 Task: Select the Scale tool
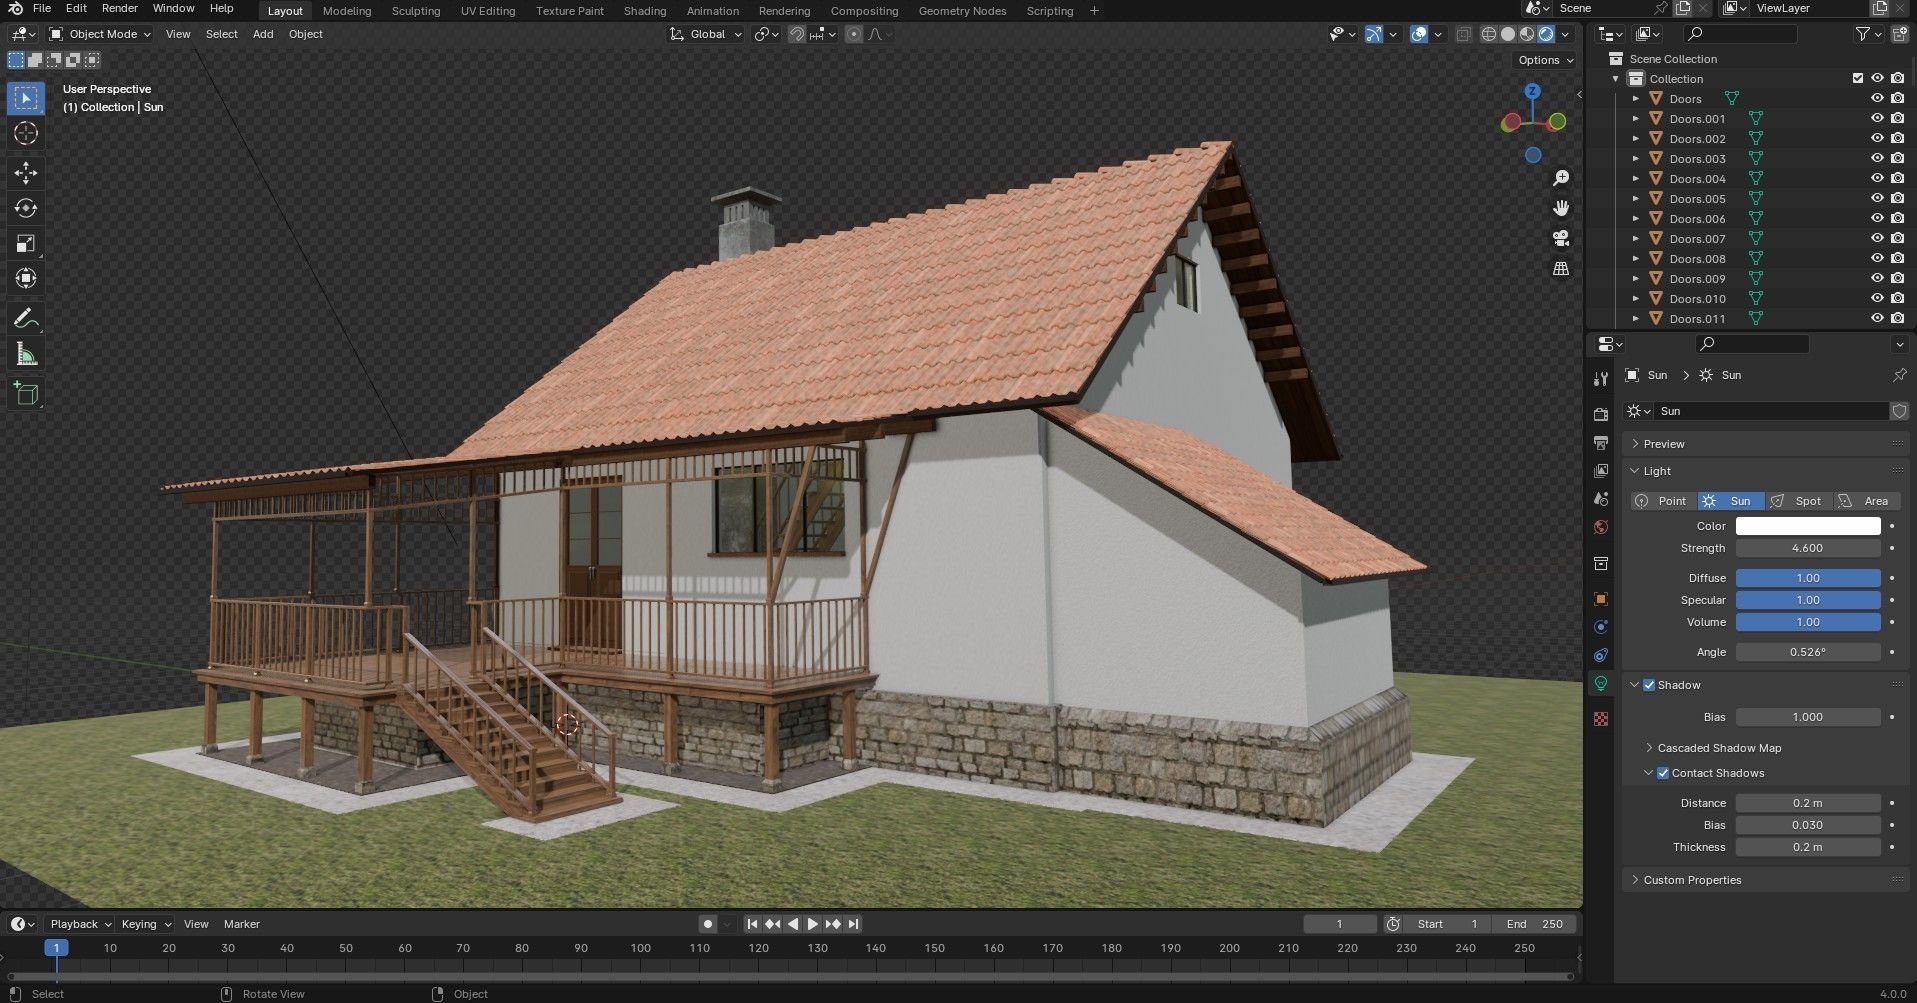coord(26,243)
